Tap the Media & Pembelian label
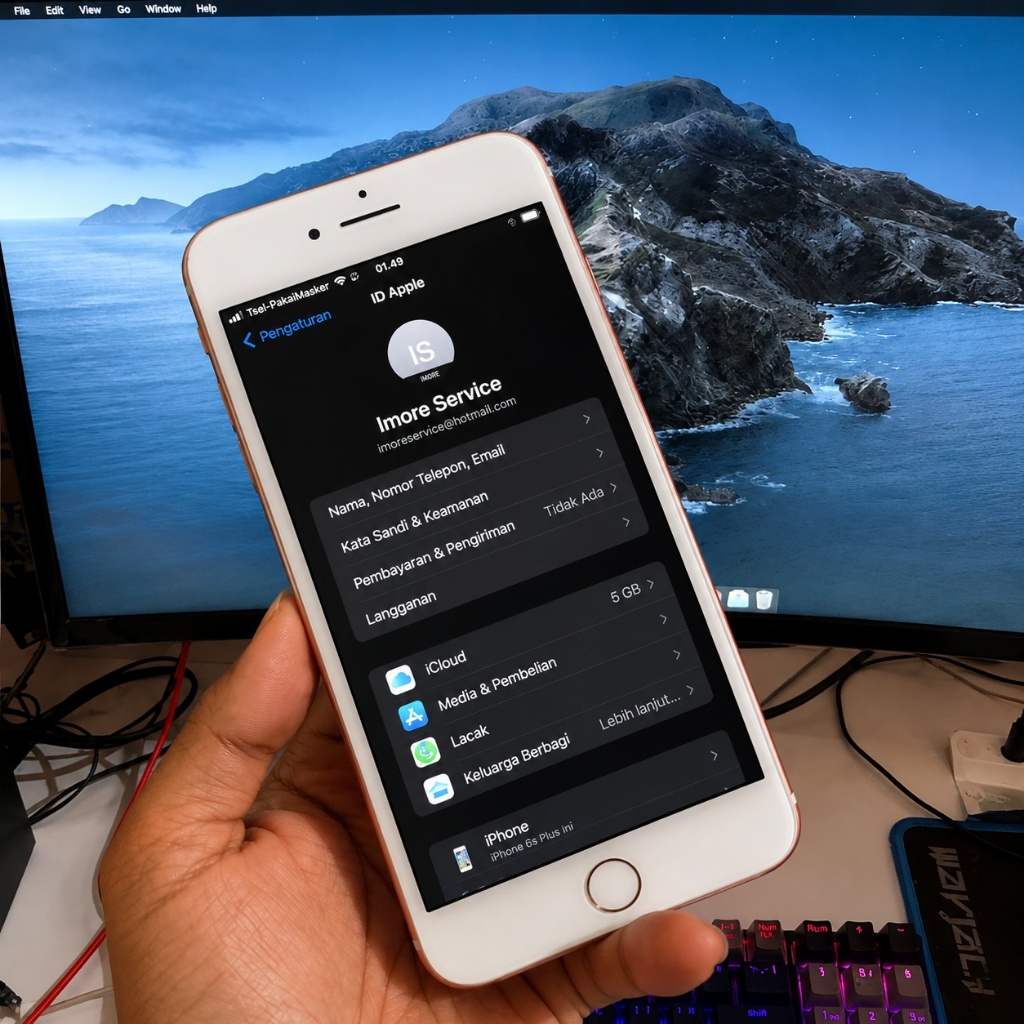Screen dimensions: 1024x1024 (498, 684)
